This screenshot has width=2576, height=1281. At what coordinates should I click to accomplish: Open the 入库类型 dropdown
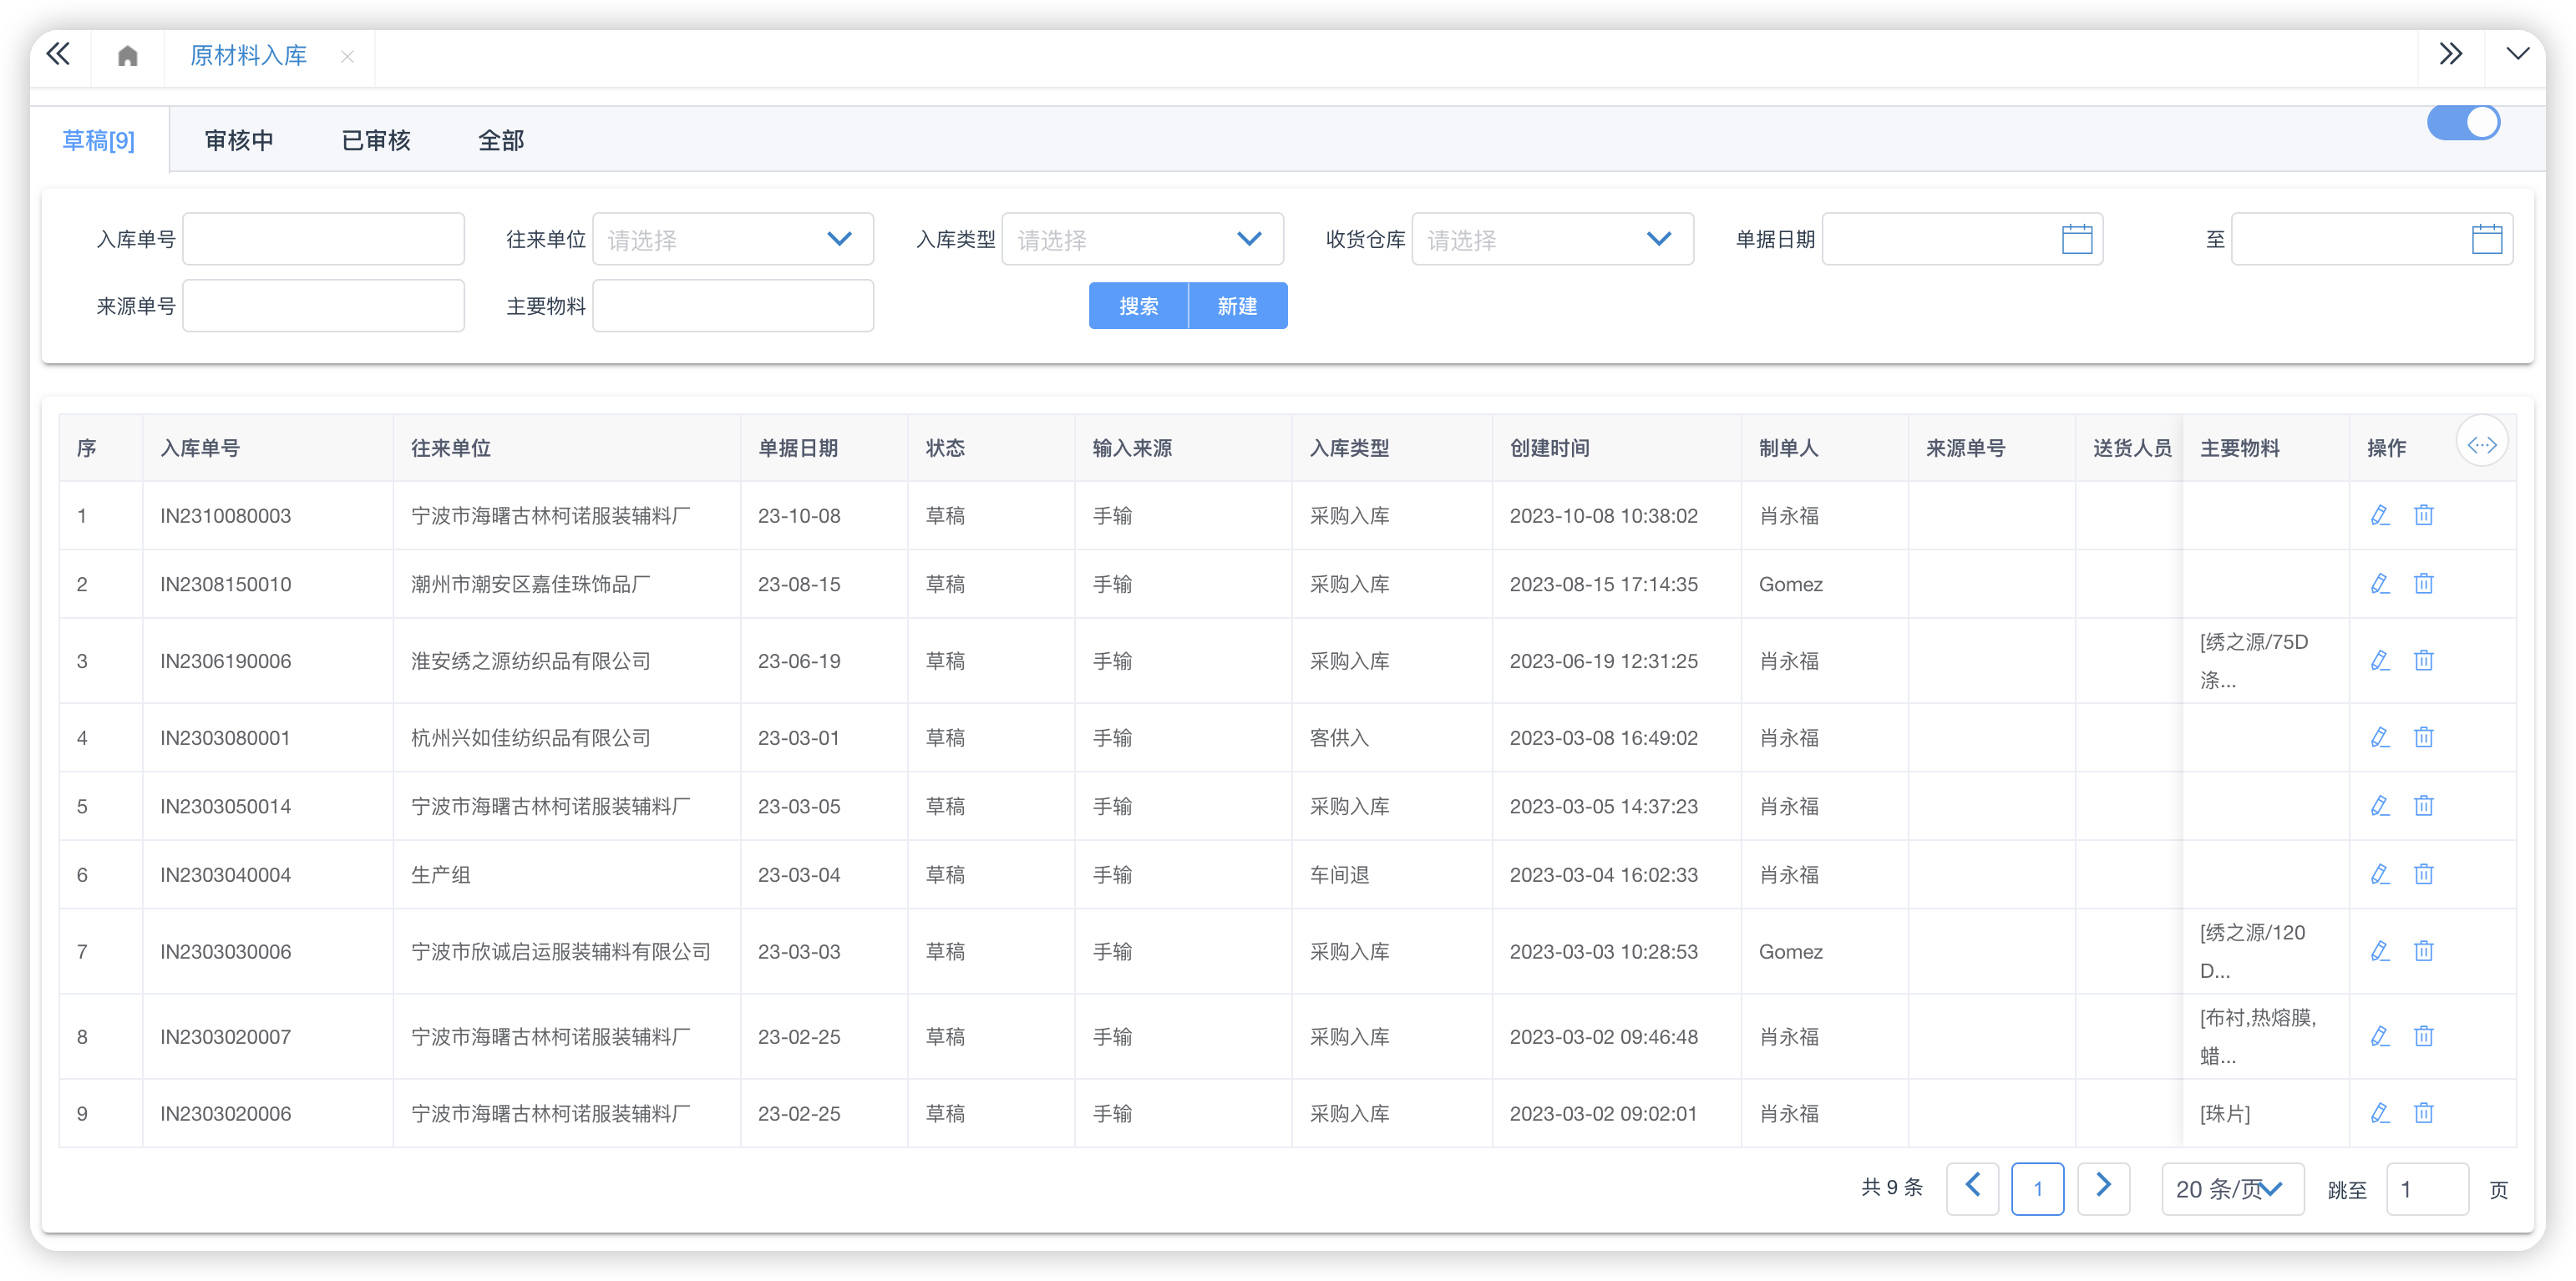click(x=1142, y=239)
